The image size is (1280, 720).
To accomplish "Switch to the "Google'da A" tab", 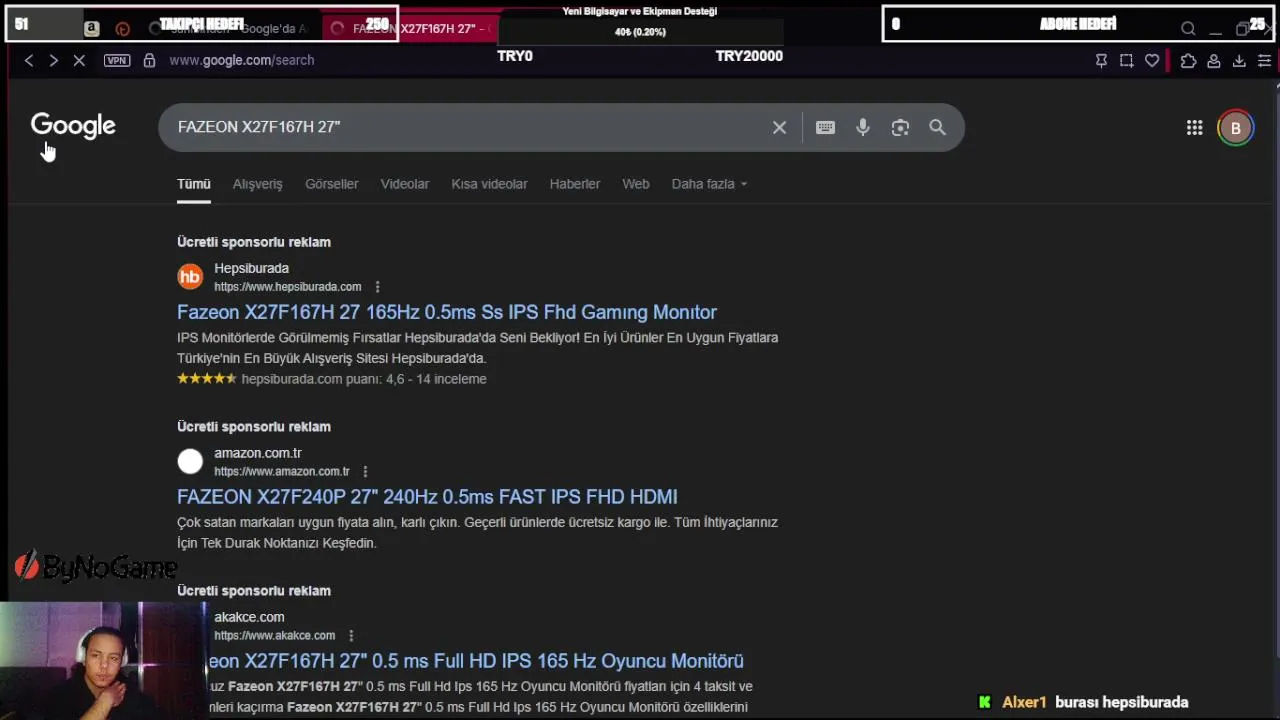I will pos(230,28).
